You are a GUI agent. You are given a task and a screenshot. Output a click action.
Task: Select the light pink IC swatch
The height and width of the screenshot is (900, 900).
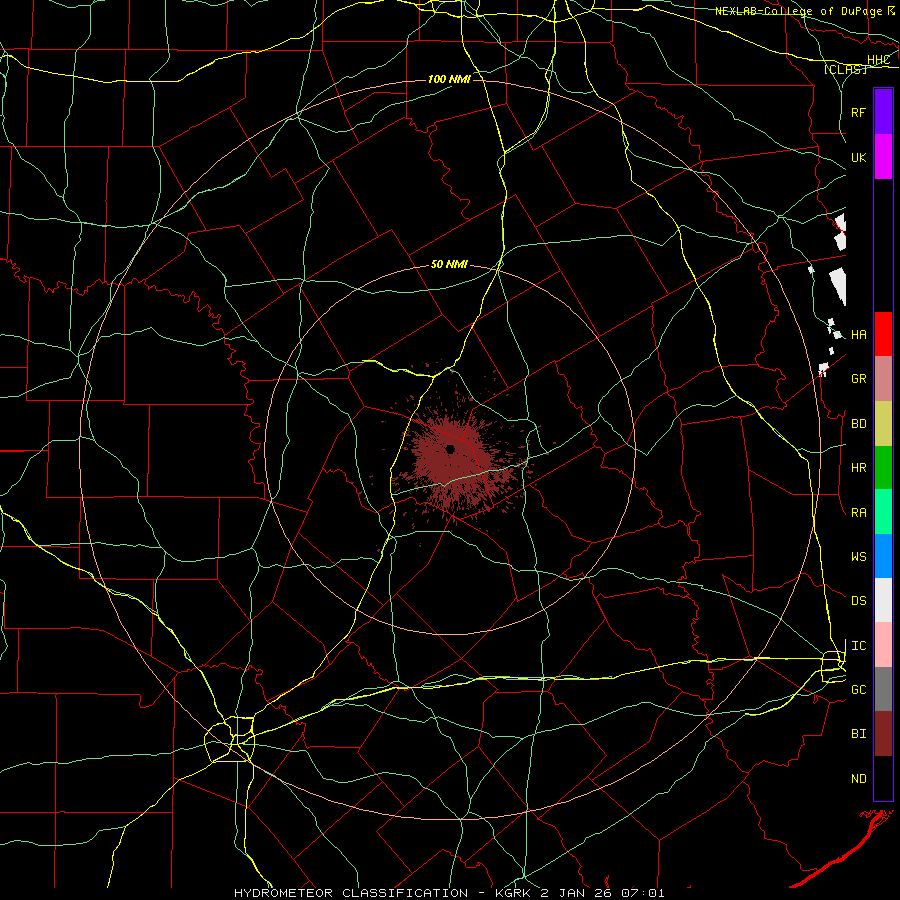coord(883,645)
